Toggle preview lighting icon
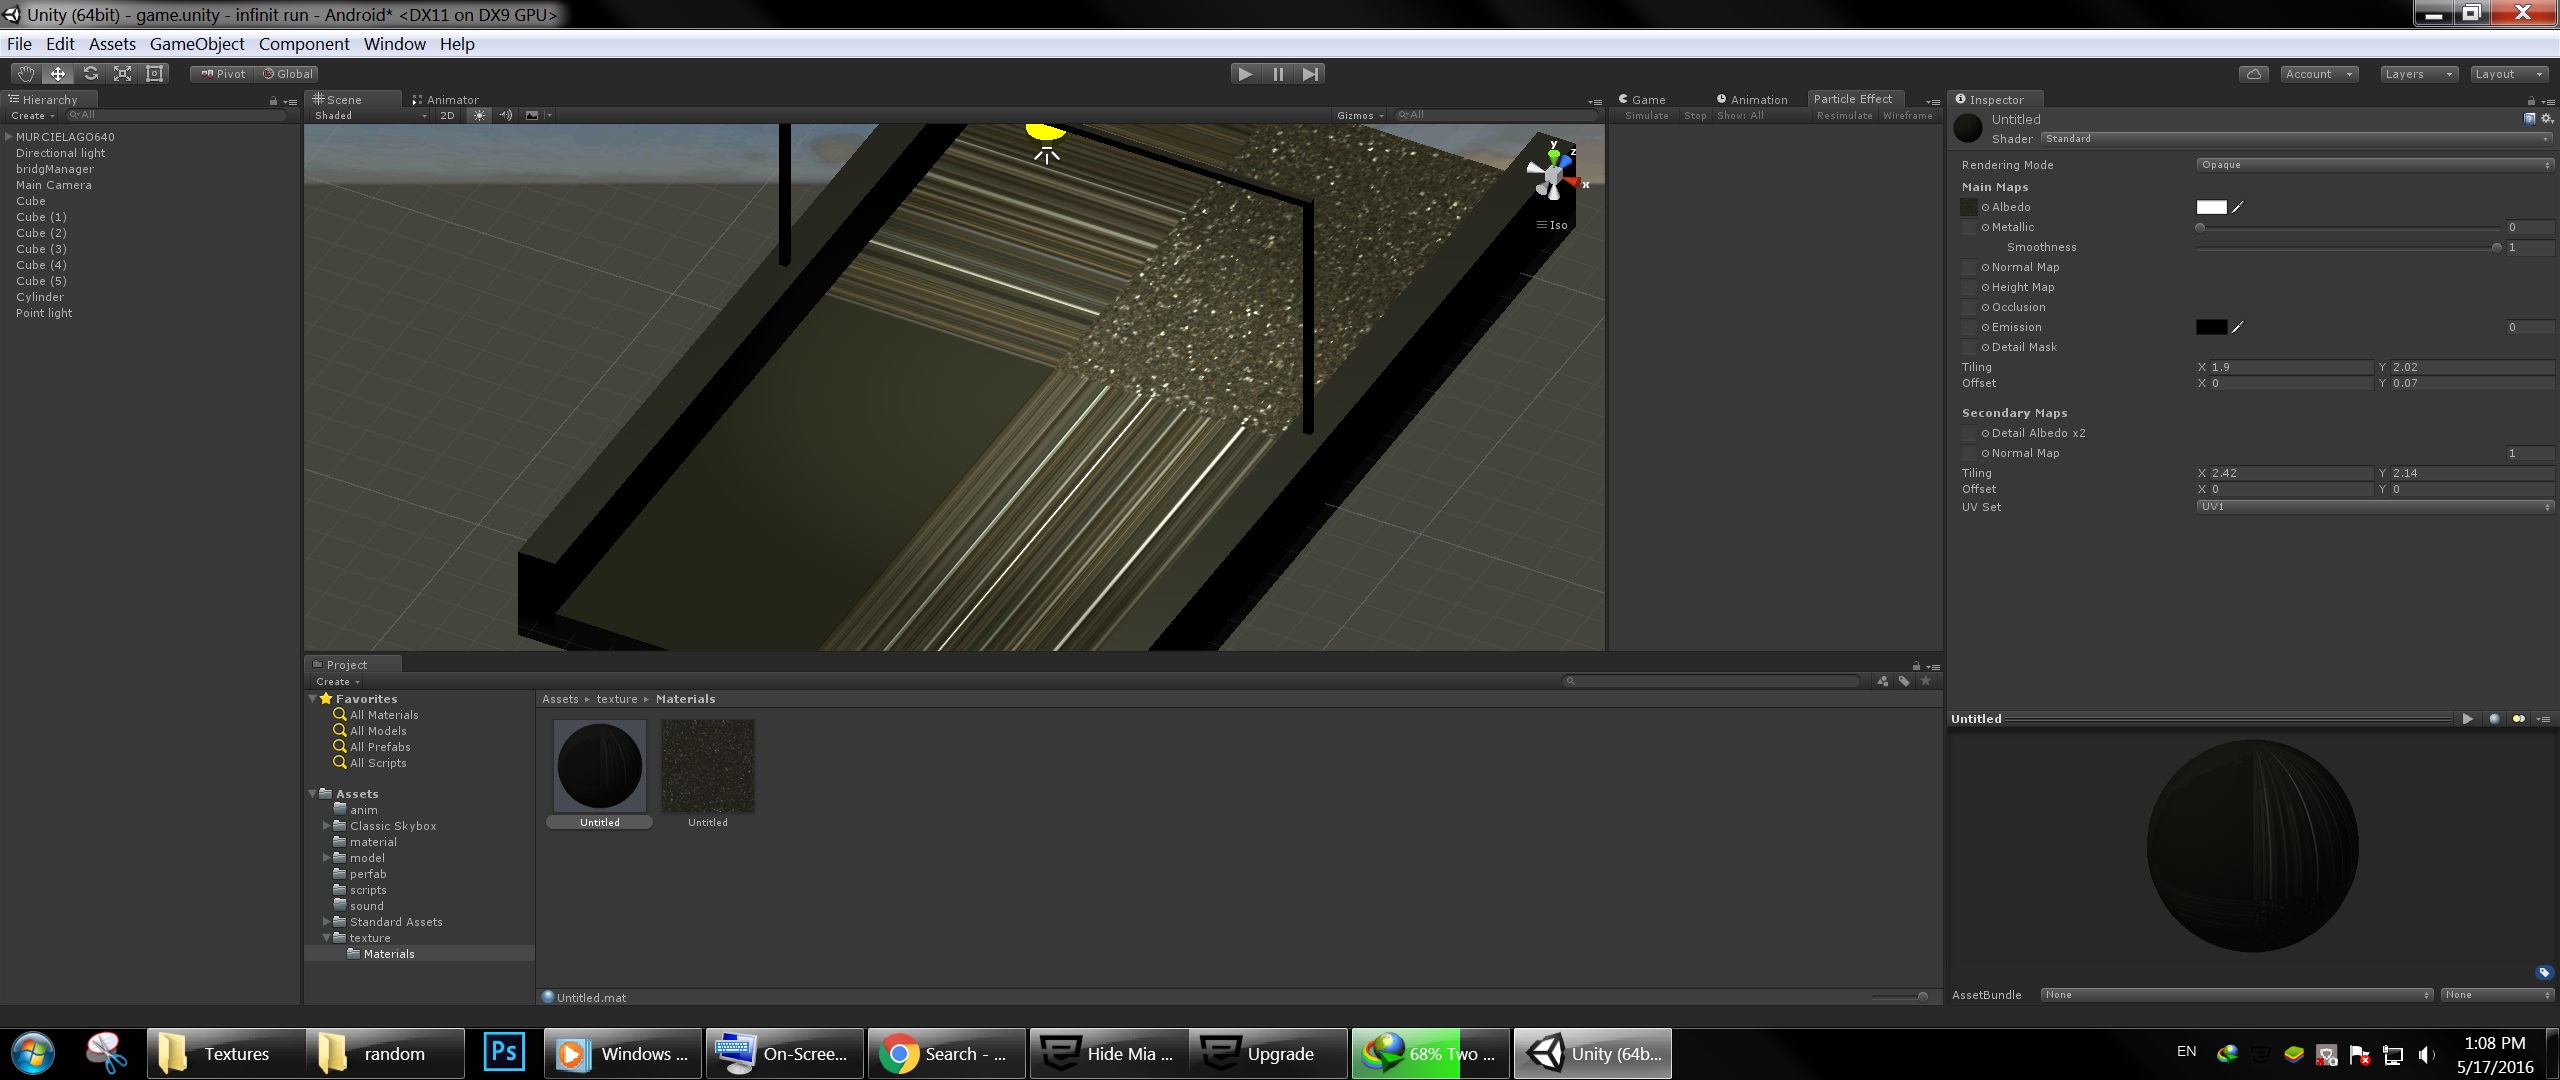This screenshot has height=1080, width=2560. pos(2518,719)
